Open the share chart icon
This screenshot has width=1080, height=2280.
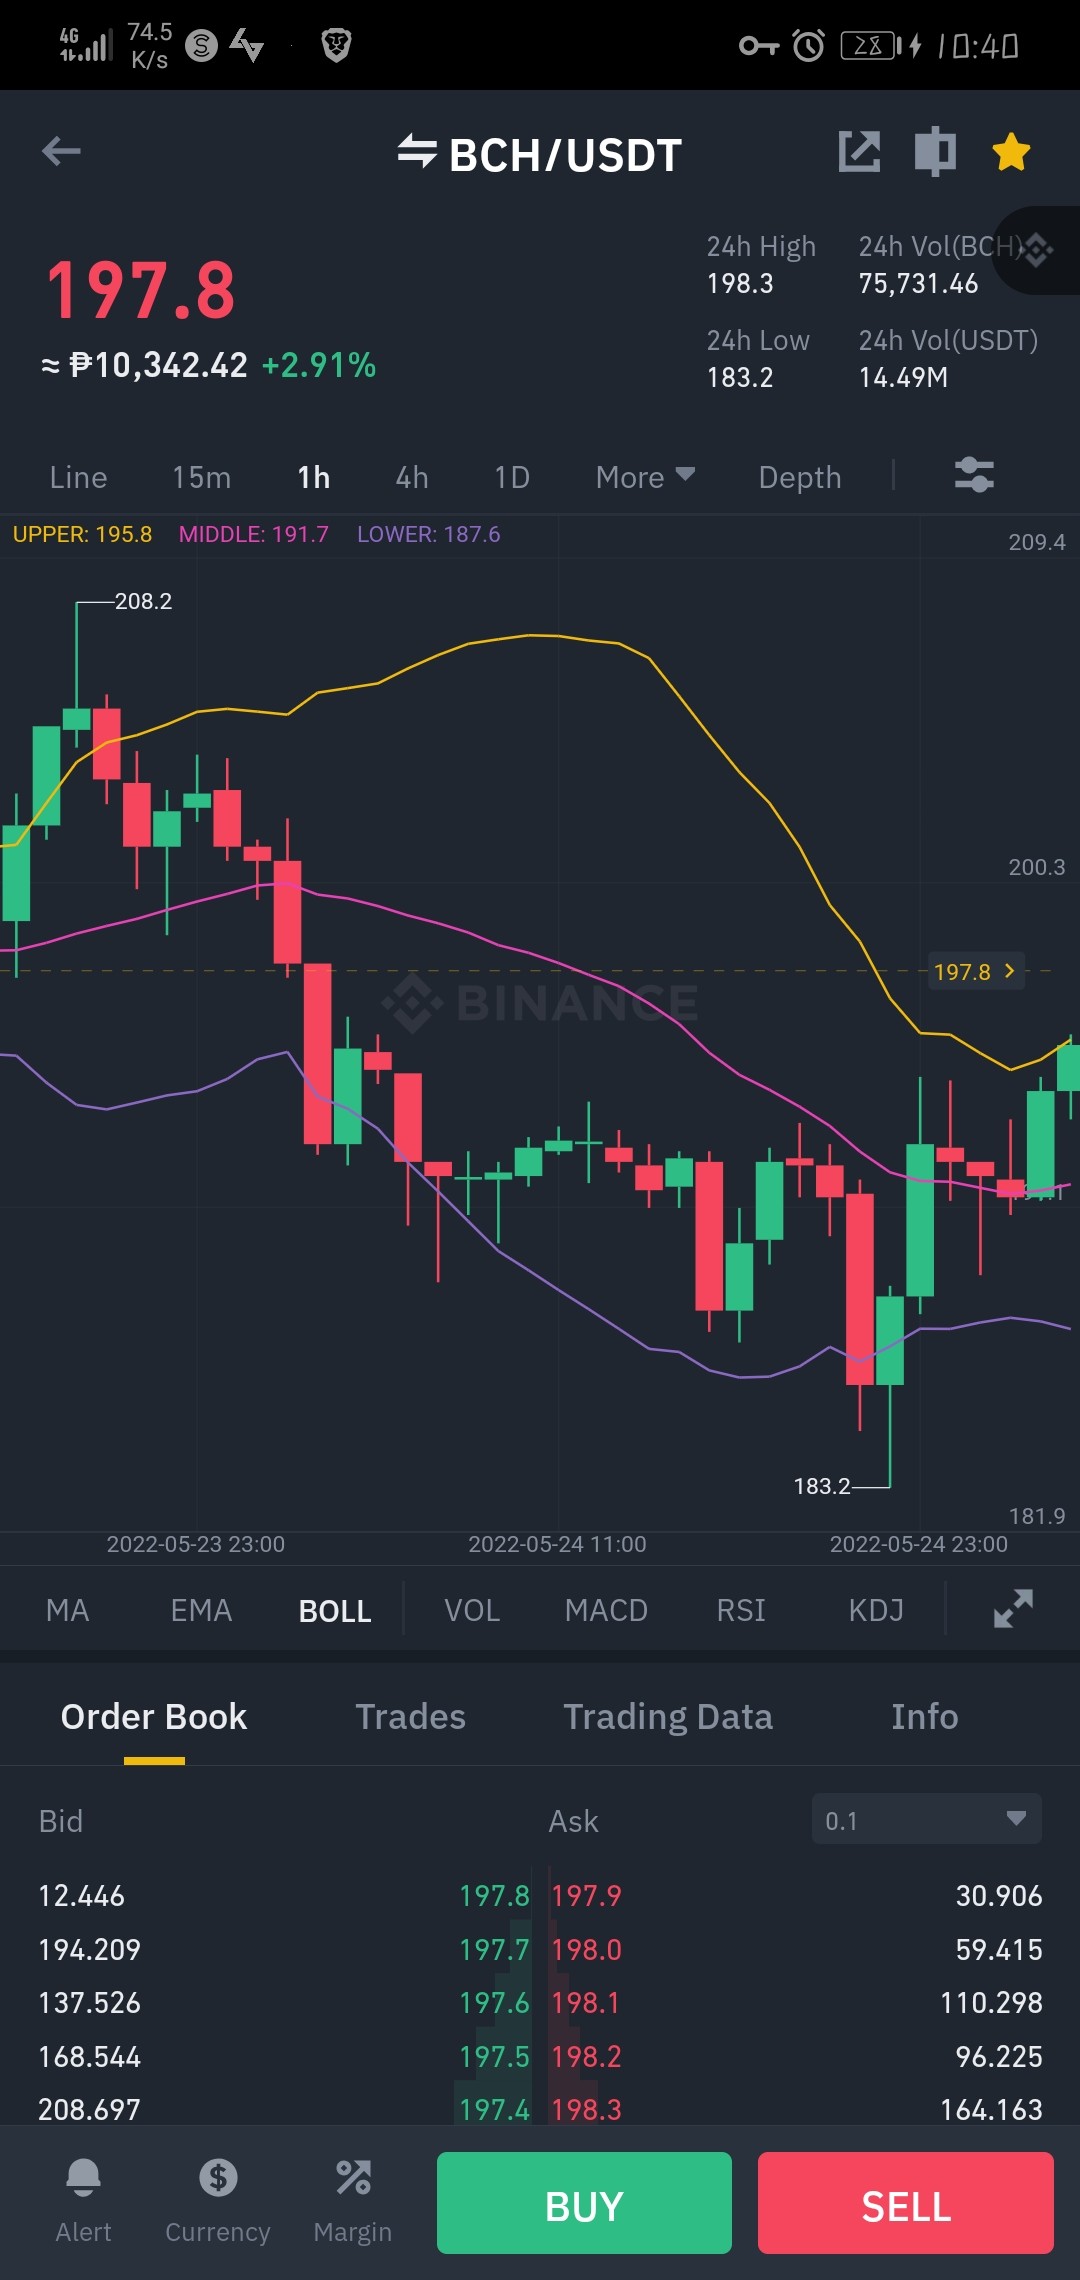[x=859, y=152]
